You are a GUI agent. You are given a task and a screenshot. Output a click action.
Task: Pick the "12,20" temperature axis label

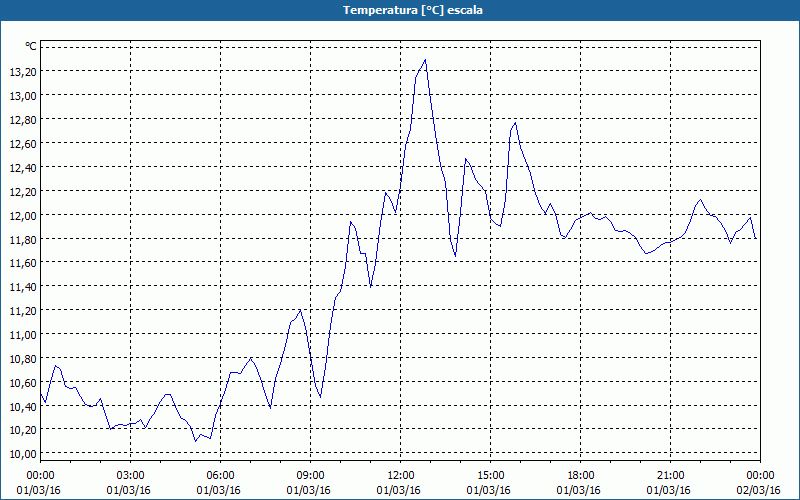tap(23, 191)
